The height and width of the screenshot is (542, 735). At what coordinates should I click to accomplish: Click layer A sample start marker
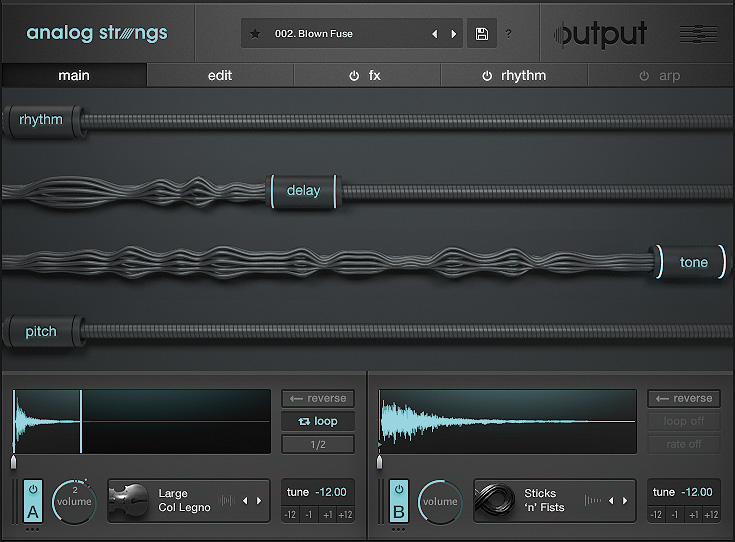coord(14,462)
